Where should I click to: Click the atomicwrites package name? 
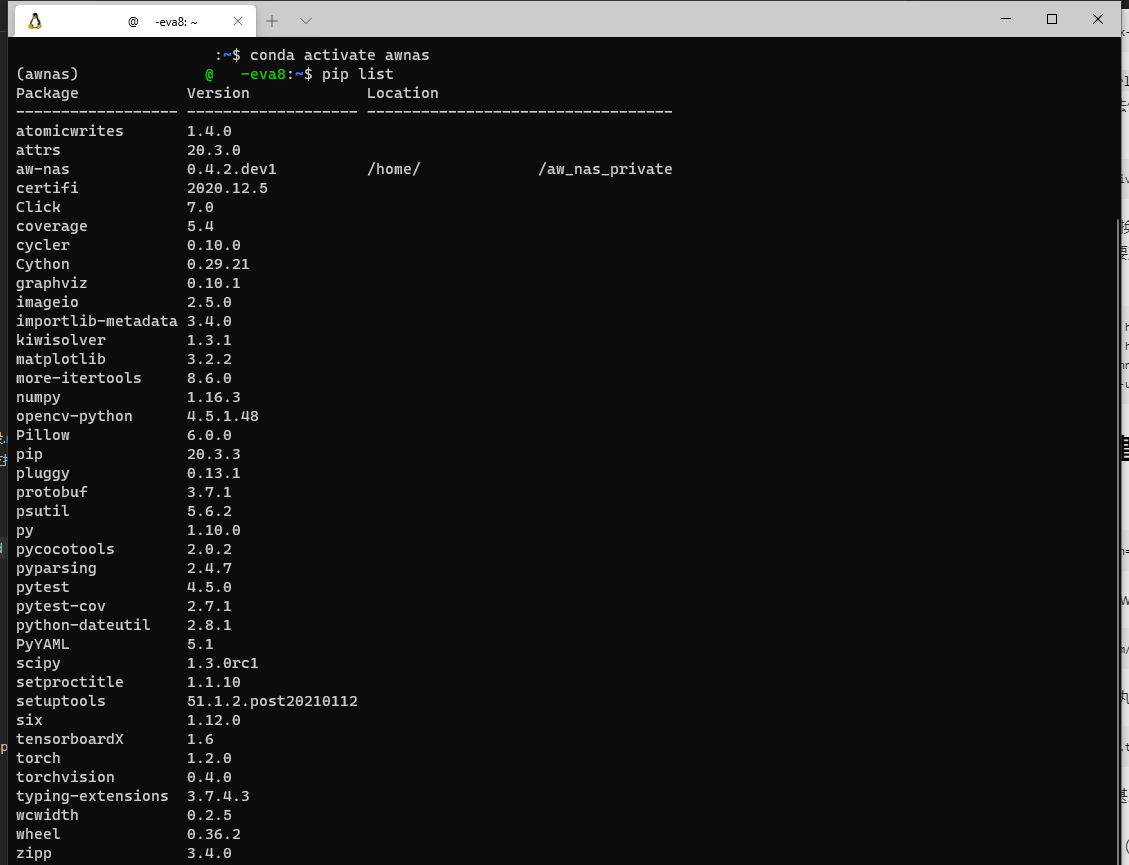(70, 131)
